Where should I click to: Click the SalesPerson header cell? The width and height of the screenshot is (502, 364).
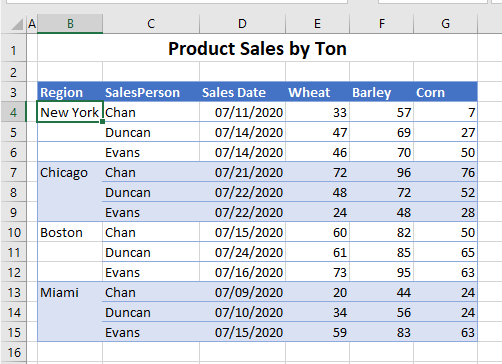(151, 92)
